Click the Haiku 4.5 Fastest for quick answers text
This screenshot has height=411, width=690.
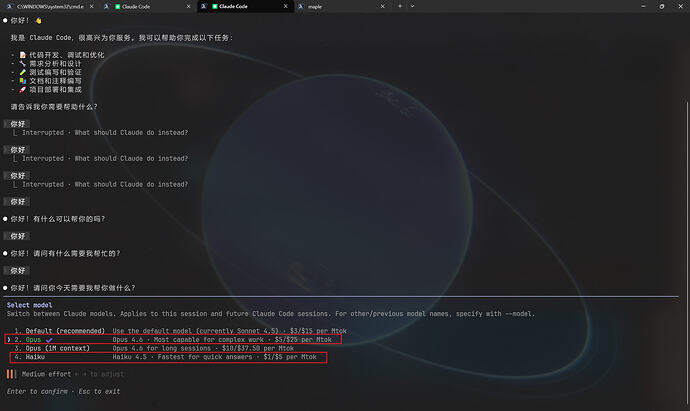tap(214, 357)
